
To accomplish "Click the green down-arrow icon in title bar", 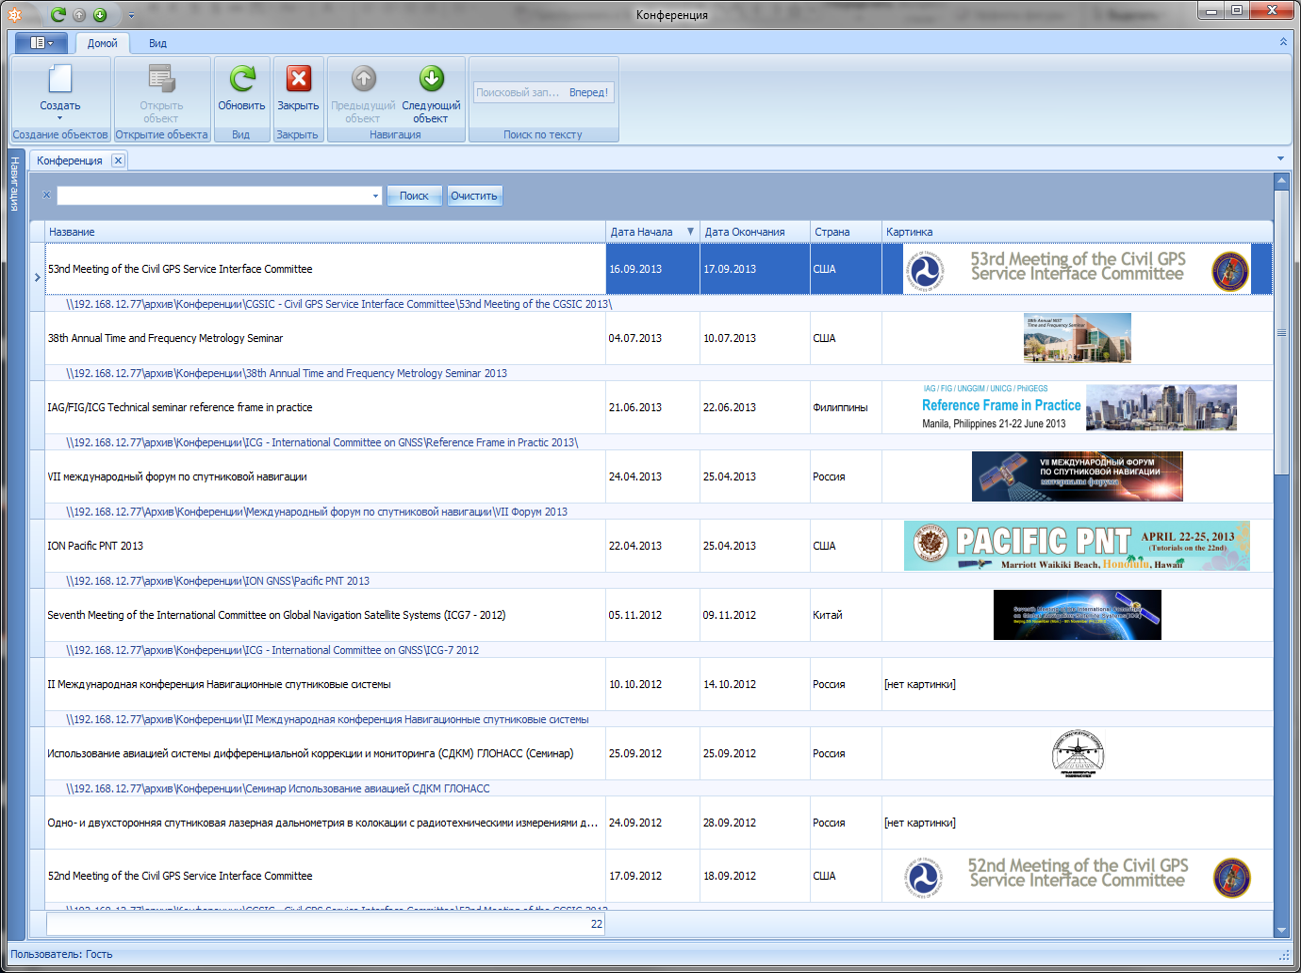I will [100, 15].
